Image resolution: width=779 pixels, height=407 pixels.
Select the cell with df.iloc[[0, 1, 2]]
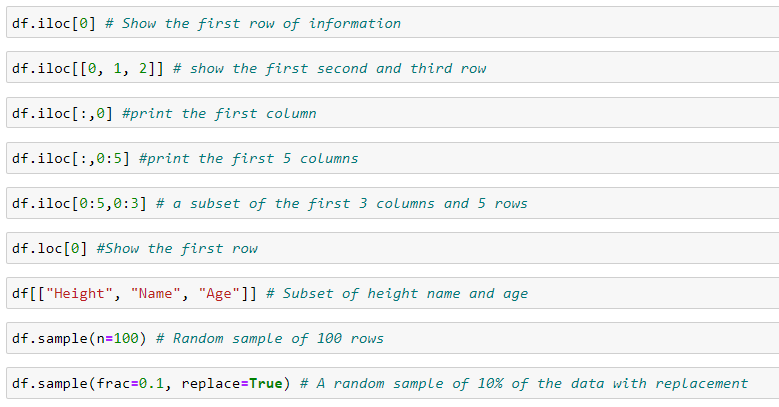[x=86, y=68]
